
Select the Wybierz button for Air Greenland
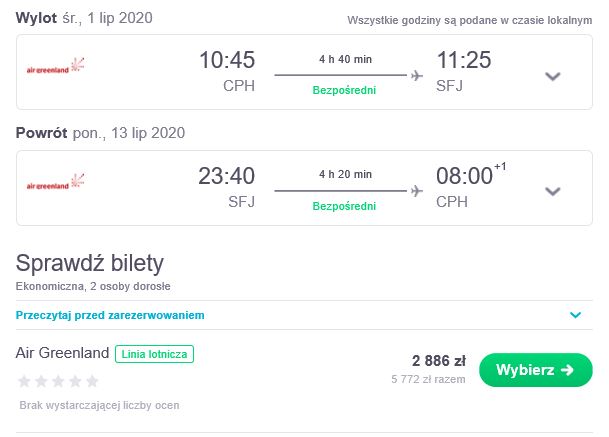pos(536,370)
